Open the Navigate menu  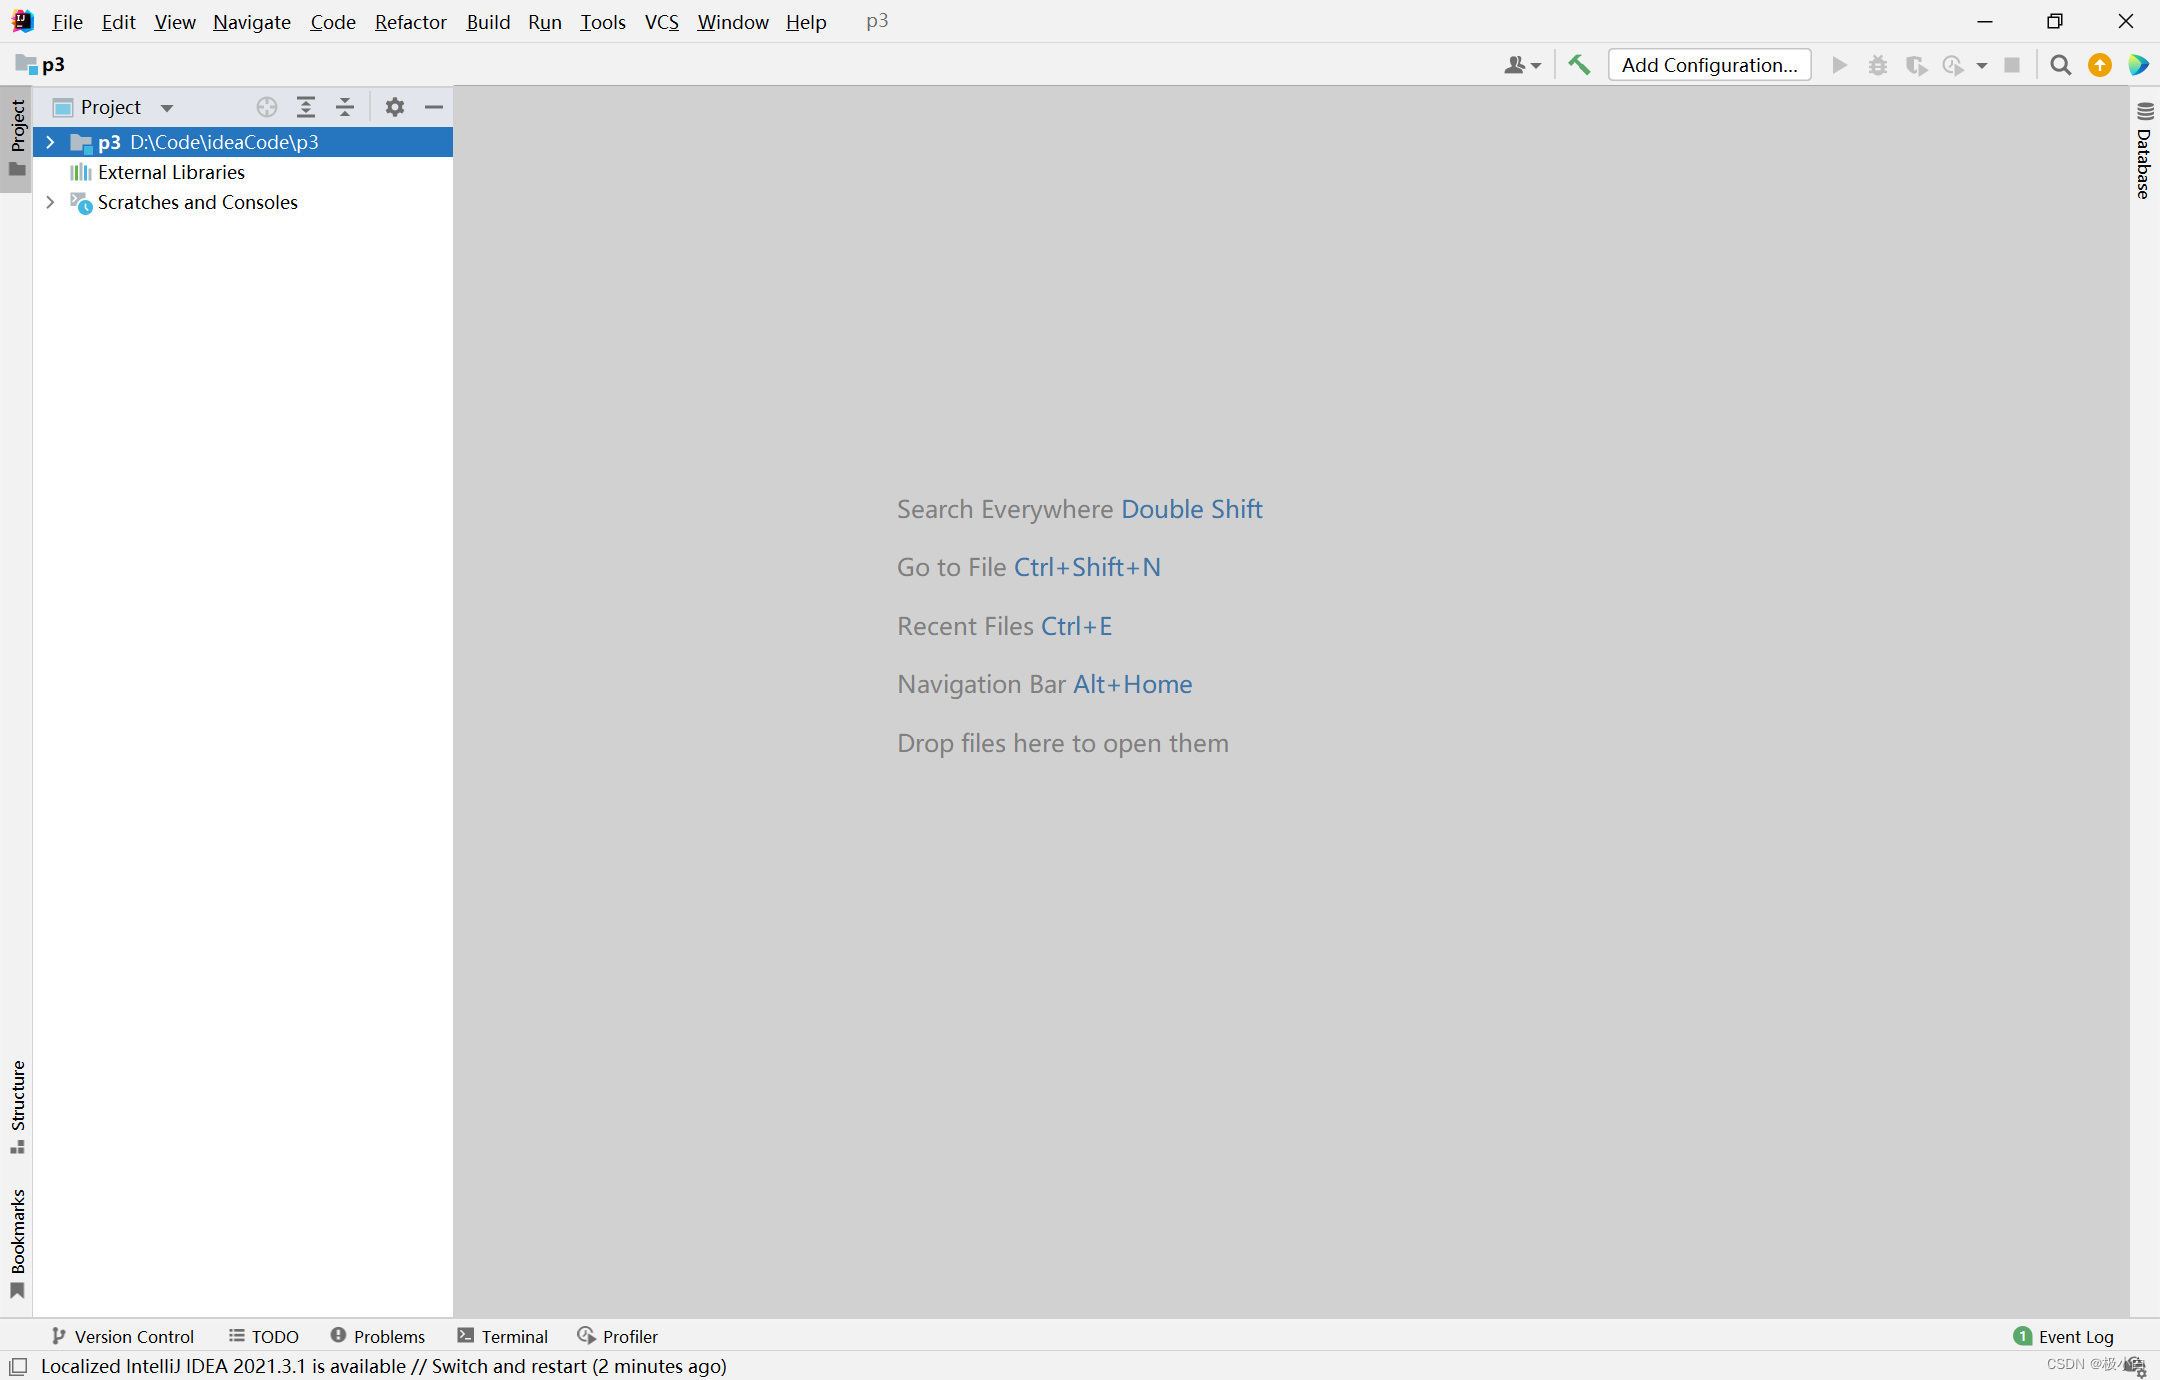click(x=251, y=22)
